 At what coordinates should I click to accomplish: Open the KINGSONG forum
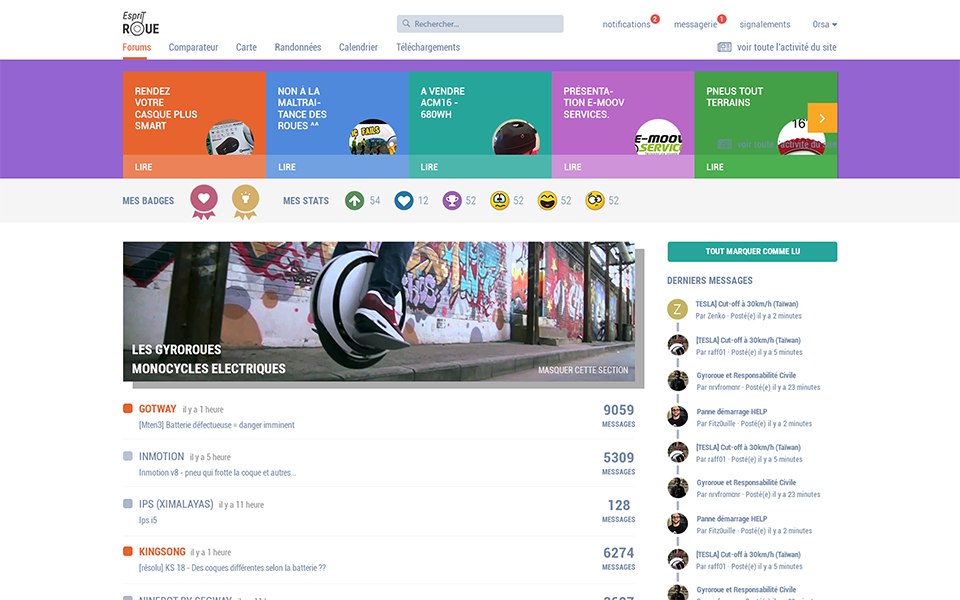[162, 552]
